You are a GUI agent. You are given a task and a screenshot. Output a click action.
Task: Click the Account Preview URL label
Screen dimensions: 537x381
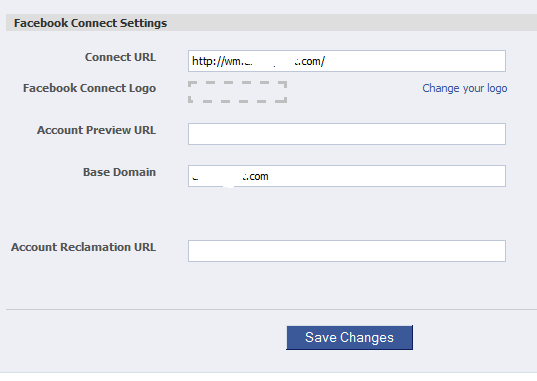(x=96, y=130)
